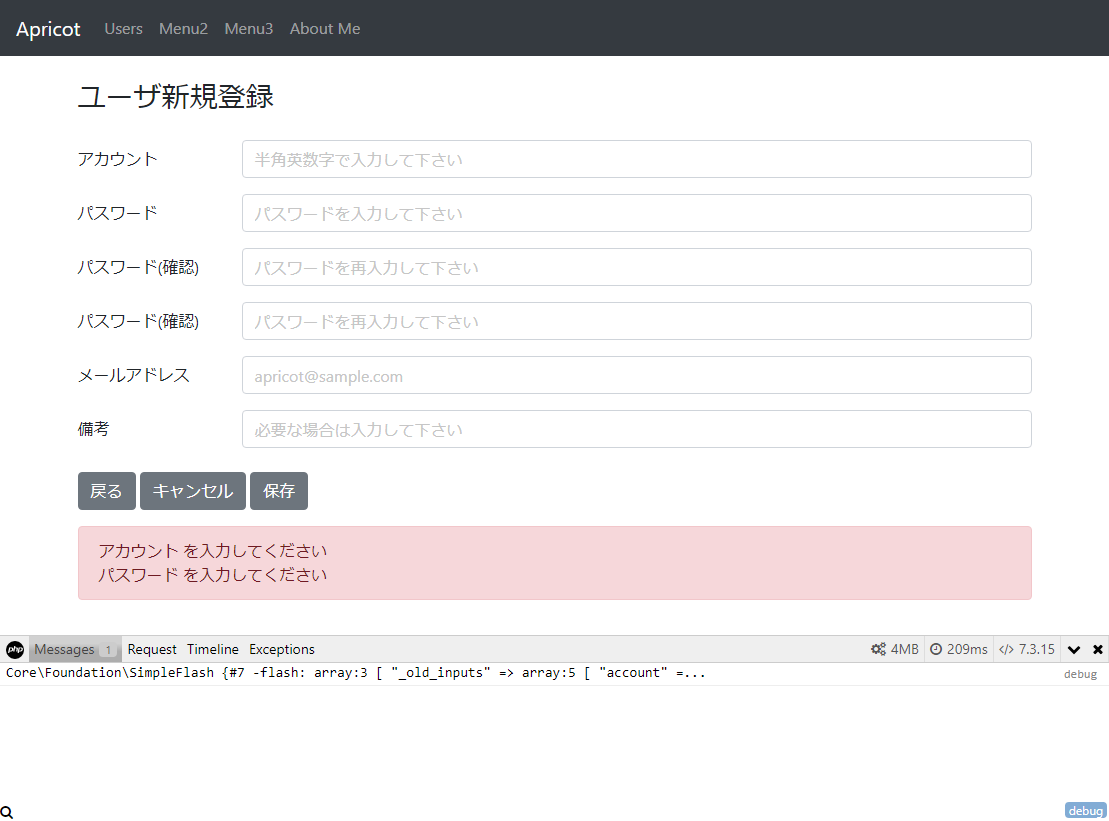Collapse the debug bar using the chevron
This screenshot has height=821, width=1109.
tap(1074, 650)
